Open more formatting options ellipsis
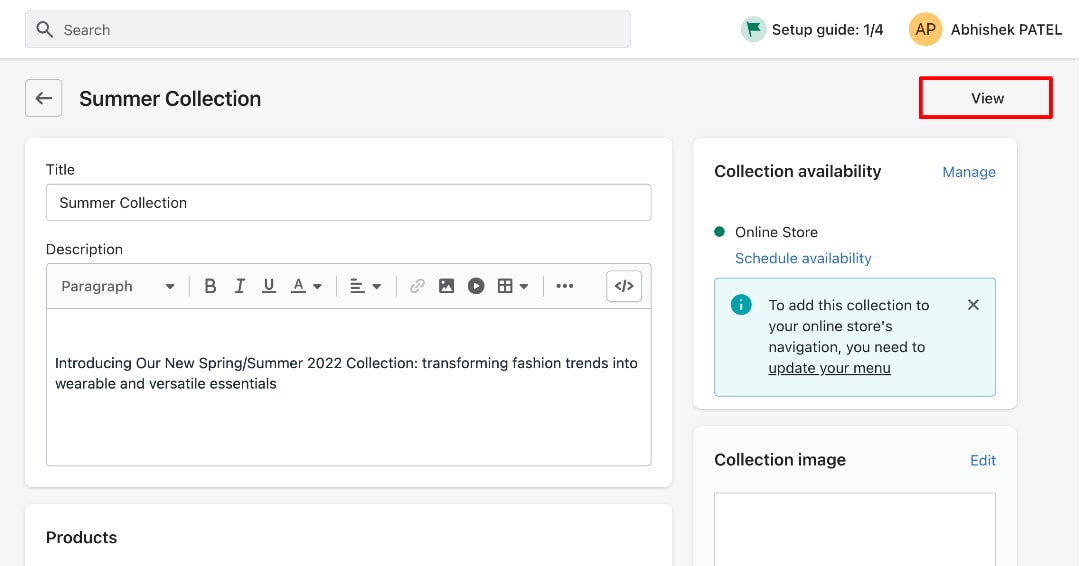The width and height of the screenshot is (1080, 566). [x=565, y=286]
